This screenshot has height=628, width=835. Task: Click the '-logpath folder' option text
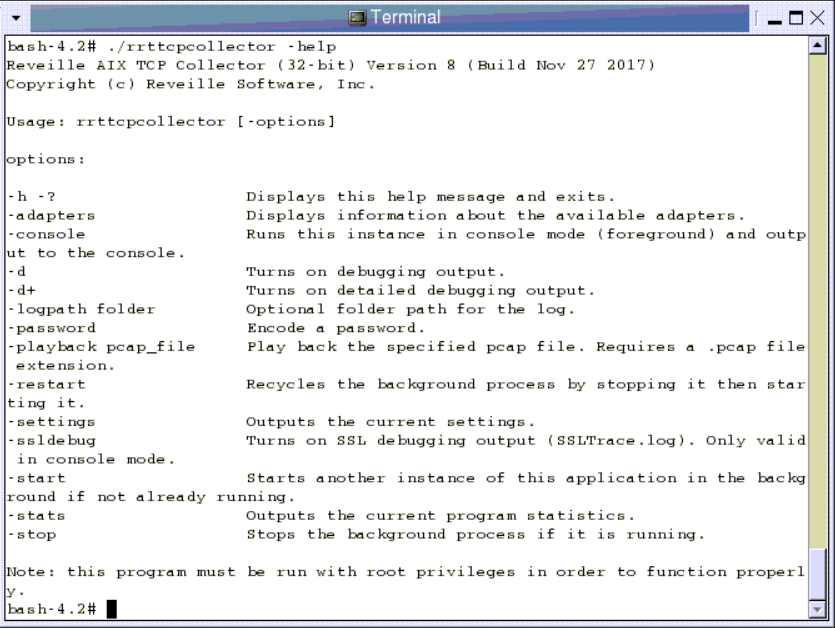(x=81, y=309)
